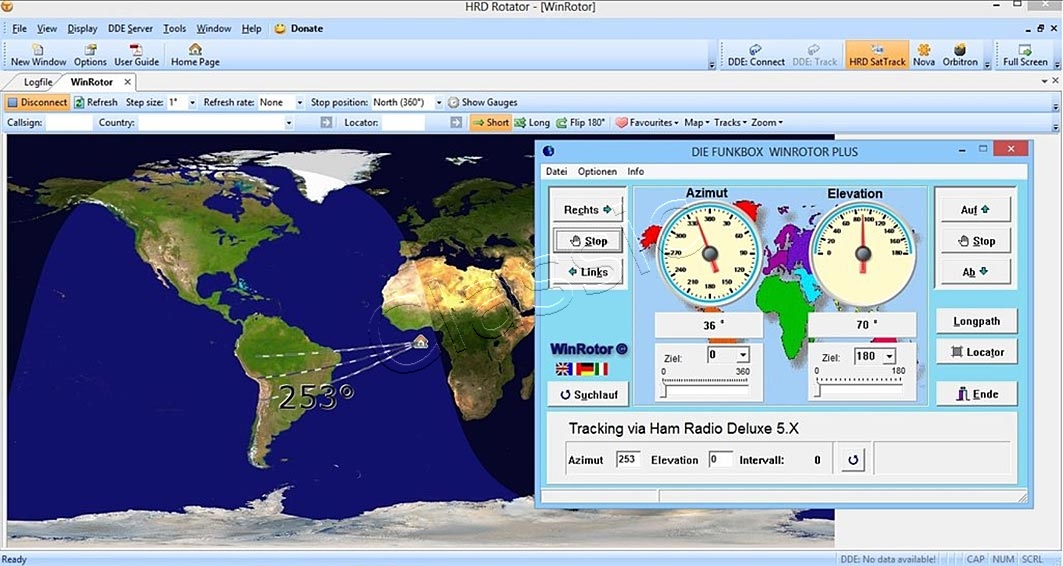This screenshot has width=1063, height=566.
Task: Click the tracking Azimut 253 field
Action: (x=627, y=460)
